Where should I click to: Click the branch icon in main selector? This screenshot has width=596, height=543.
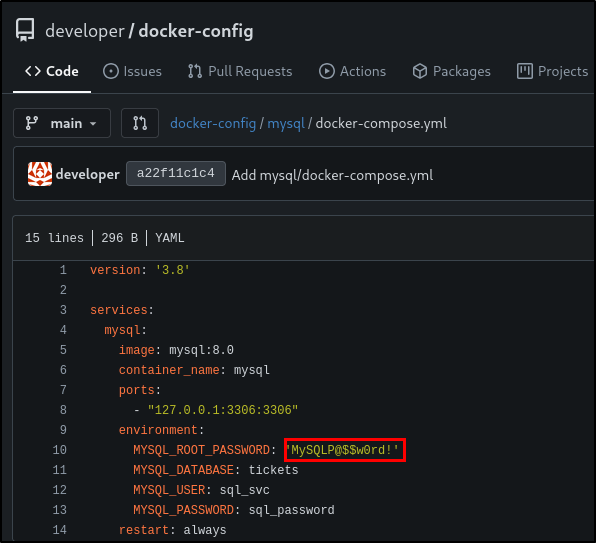coord(32,123)
